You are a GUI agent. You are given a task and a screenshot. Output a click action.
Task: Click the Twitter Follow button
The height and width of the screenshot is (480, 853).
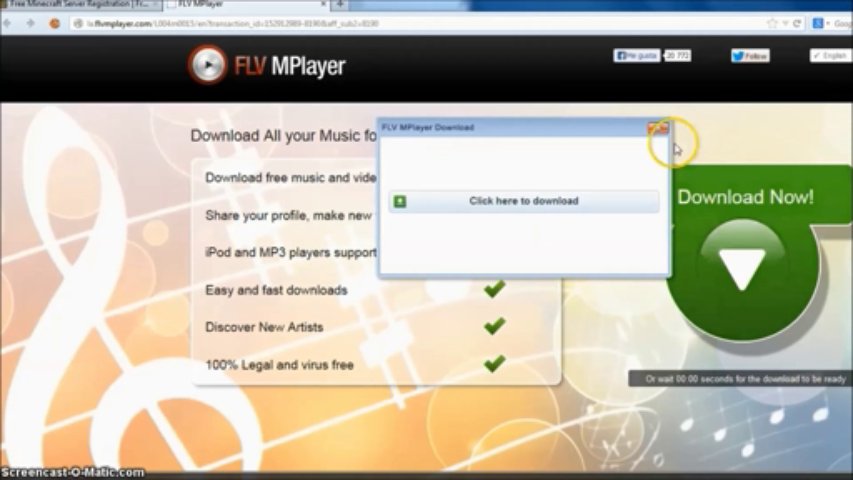tap(749, 57)
